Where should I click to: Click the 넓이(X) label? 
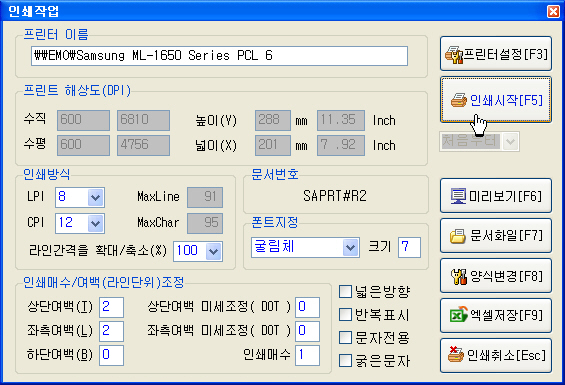pos(216,146)
